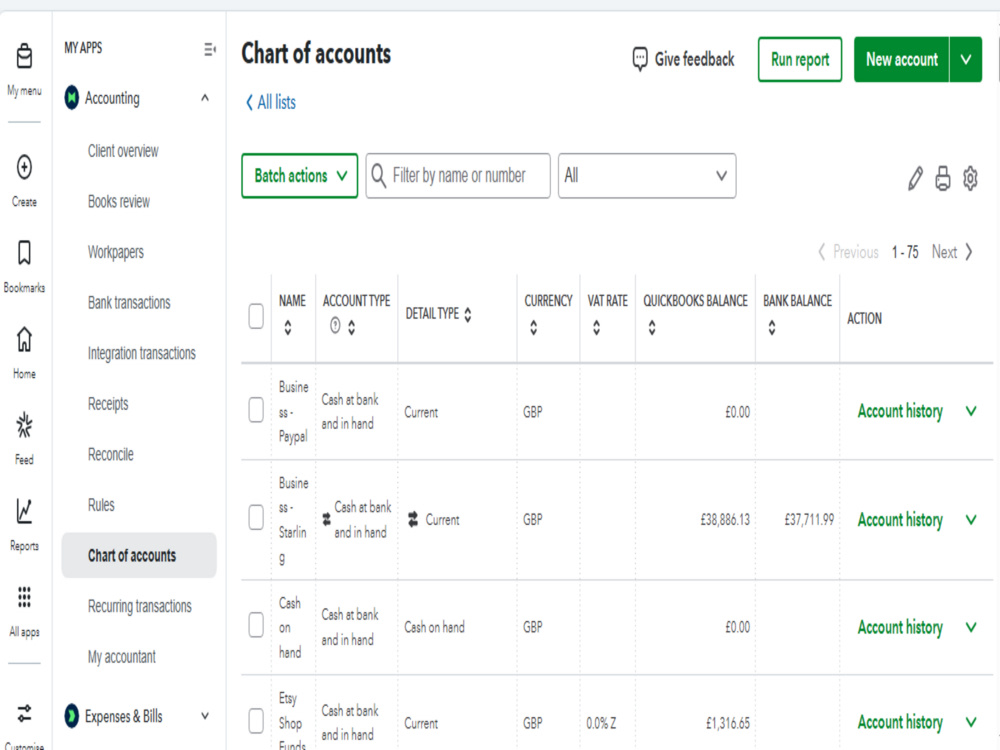Sort by Detail Type column arrows
Viewport: 1000px width, 750px height.
(x=467, y=314)
